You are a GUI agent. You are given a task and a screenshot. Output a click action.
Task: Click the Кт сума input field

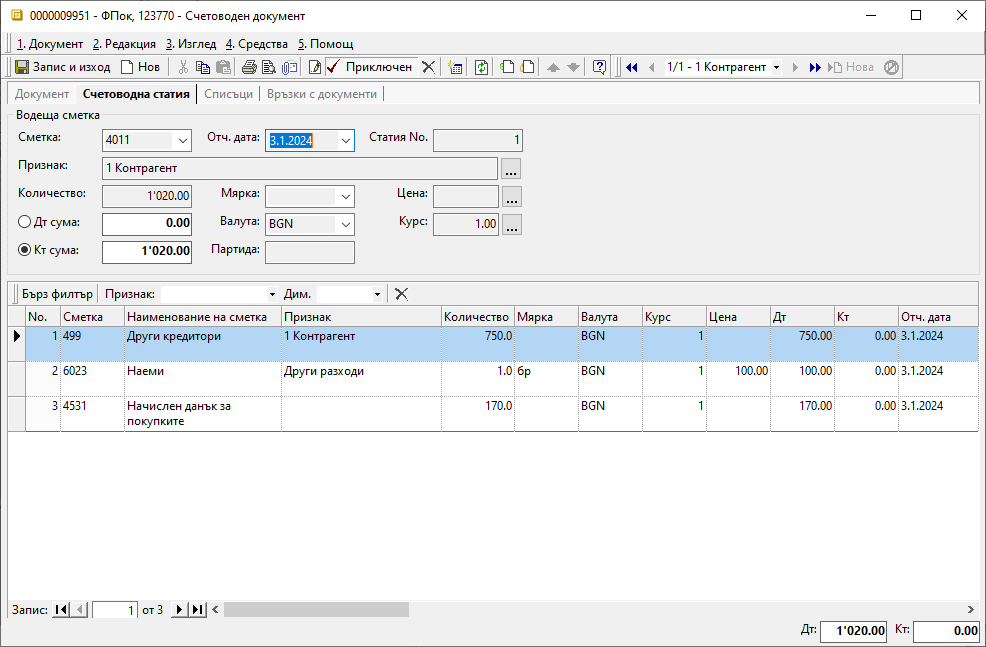click(147, 251)
